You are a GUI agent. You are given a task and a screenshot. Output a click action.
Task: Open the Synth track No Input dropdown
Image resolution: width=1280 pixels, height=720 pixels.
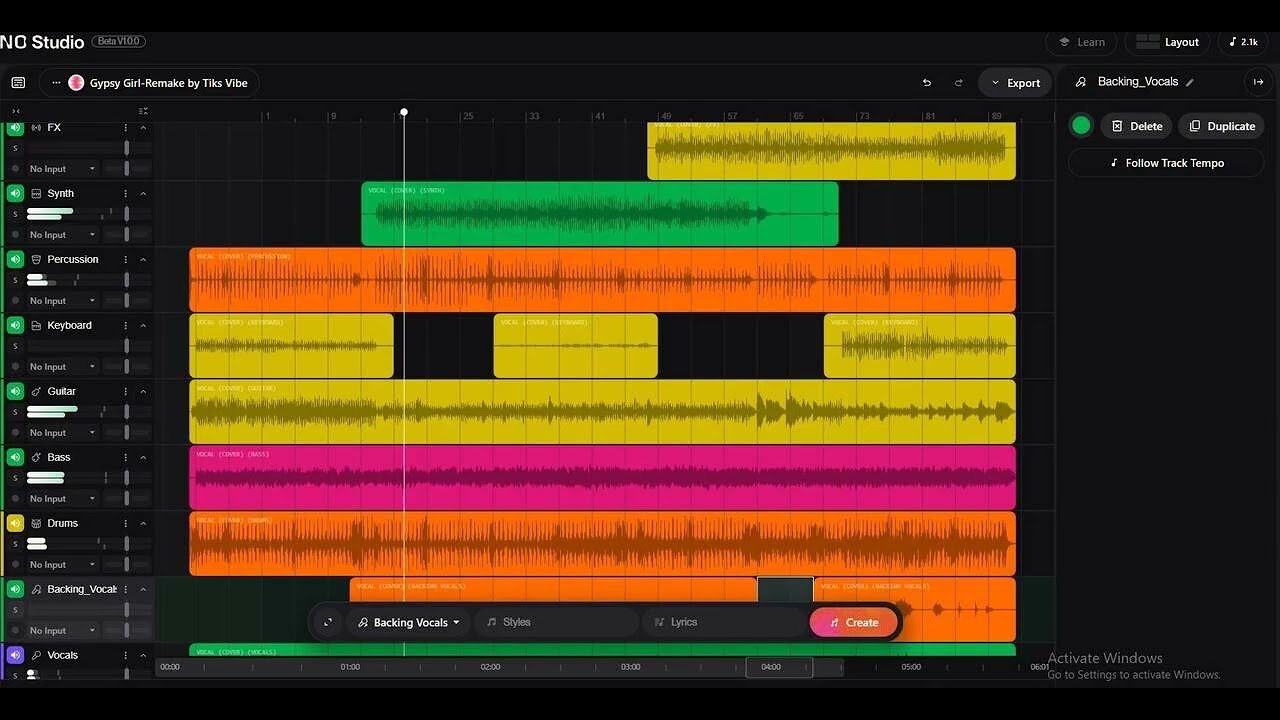[62, 235]
